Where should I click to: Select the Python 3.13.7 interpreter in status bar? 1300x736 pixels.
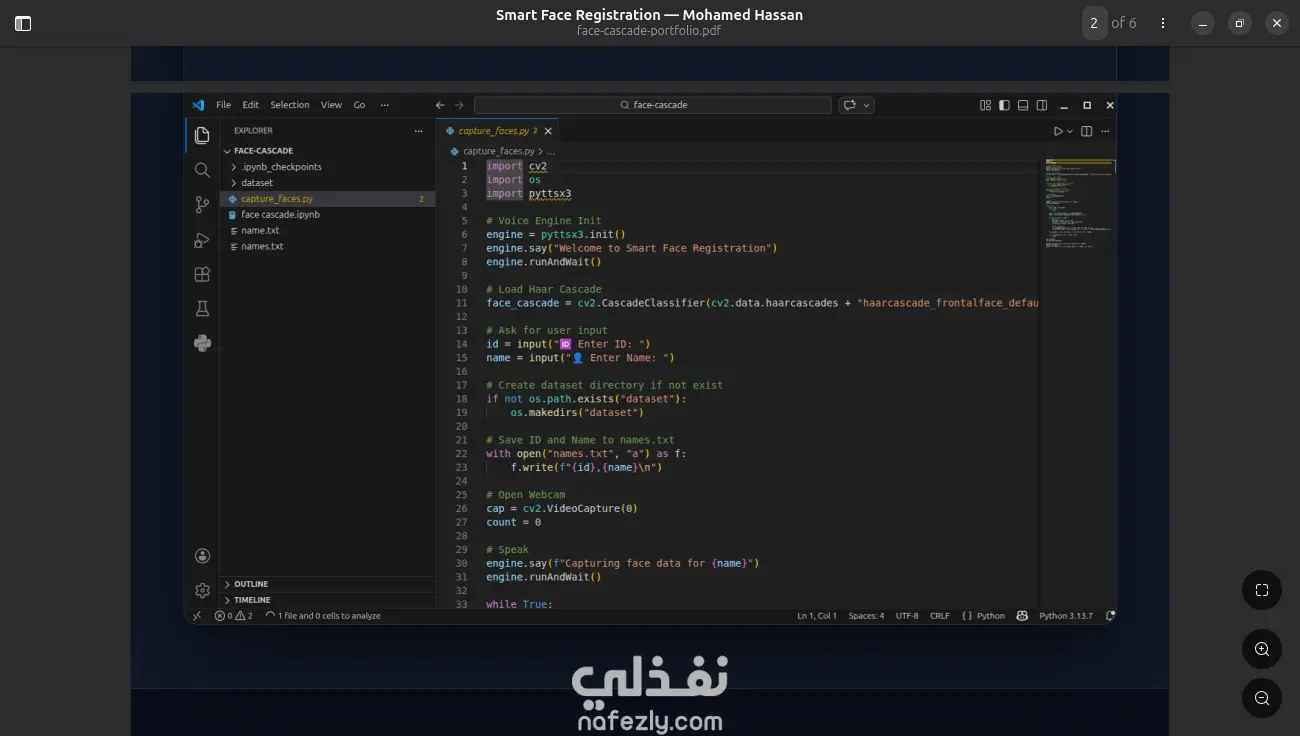(x=1066, y=616)
